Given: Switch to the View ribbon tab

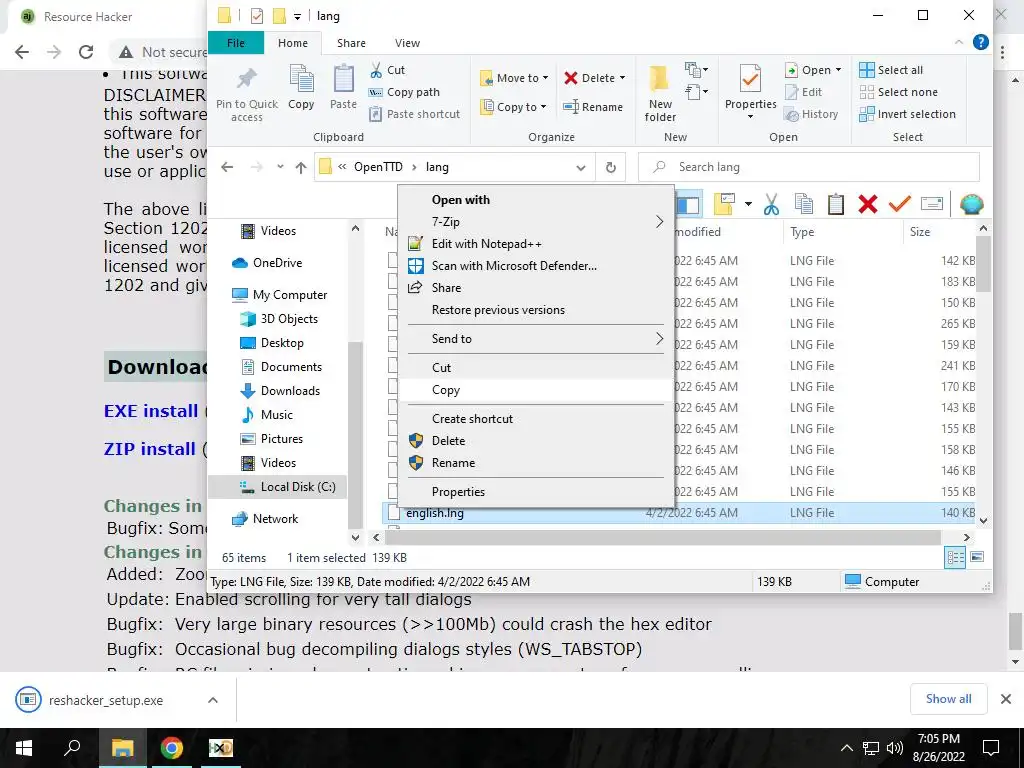Looking at the screenshot, I should pos(407,43).
